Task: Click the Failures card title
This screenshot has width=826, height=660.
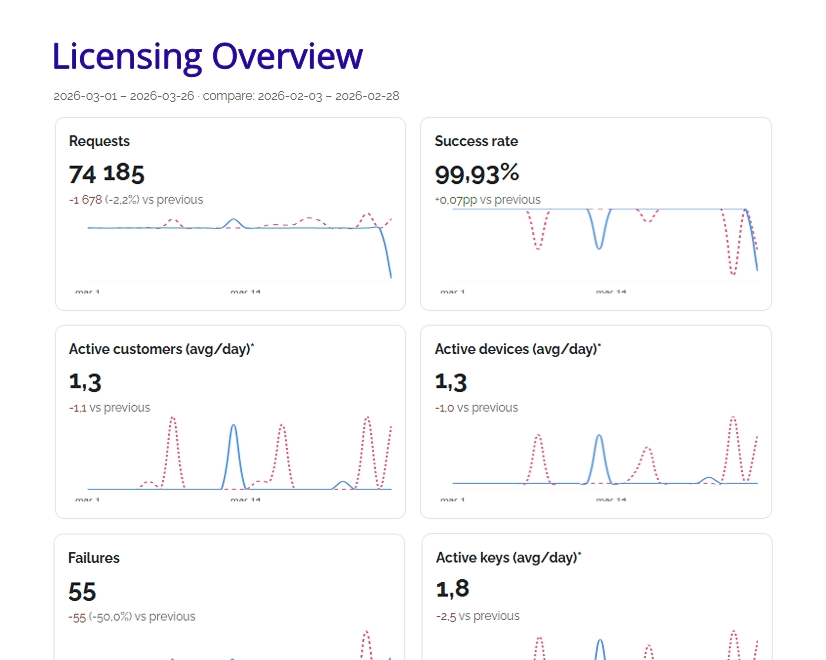Action: 94,558
